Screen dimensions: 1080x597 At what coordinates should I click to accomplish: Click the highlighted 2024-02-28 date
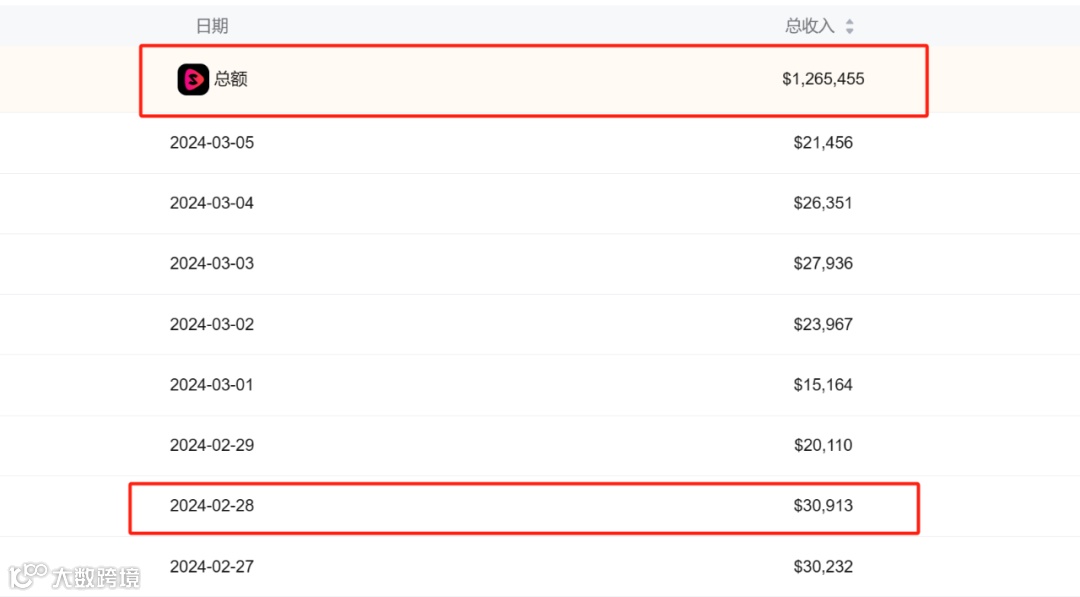pos(212,506)
